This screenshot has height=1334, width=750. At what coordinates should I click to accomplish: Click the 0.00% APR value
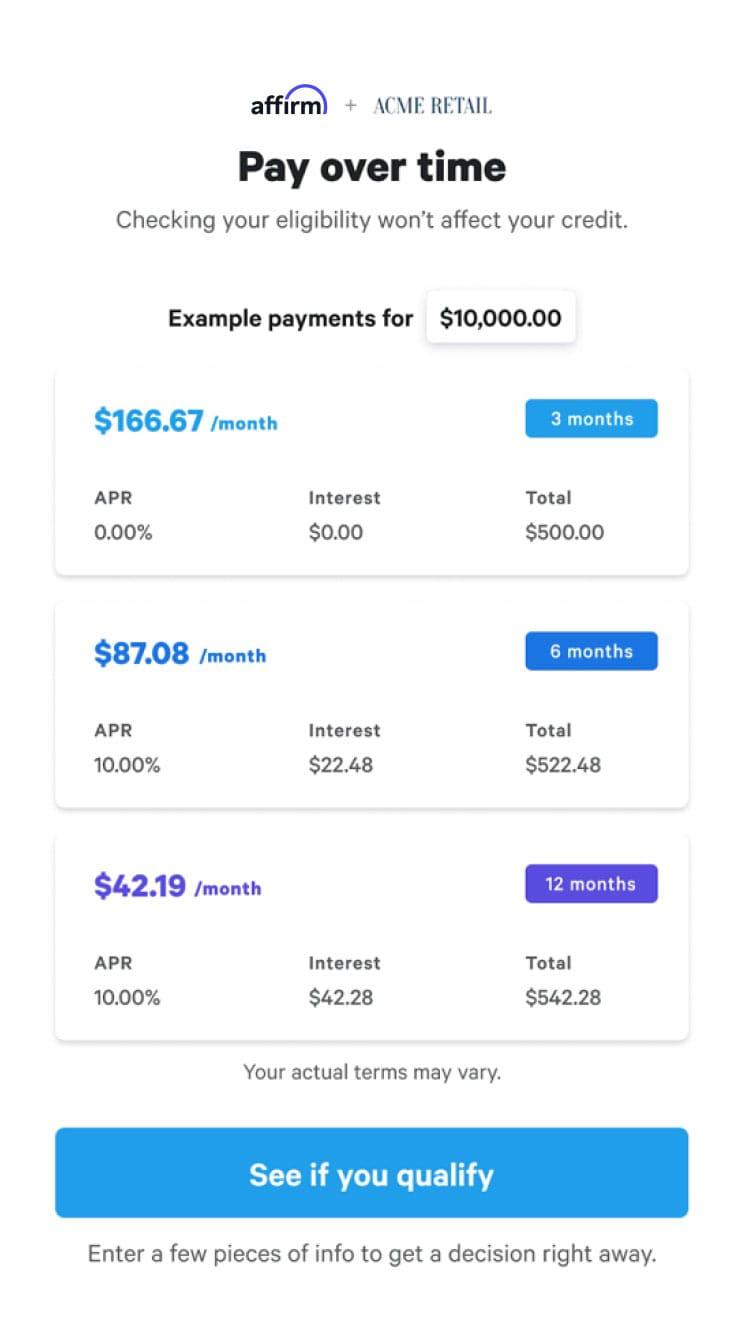pyautogui.click(x=123, y=532)
